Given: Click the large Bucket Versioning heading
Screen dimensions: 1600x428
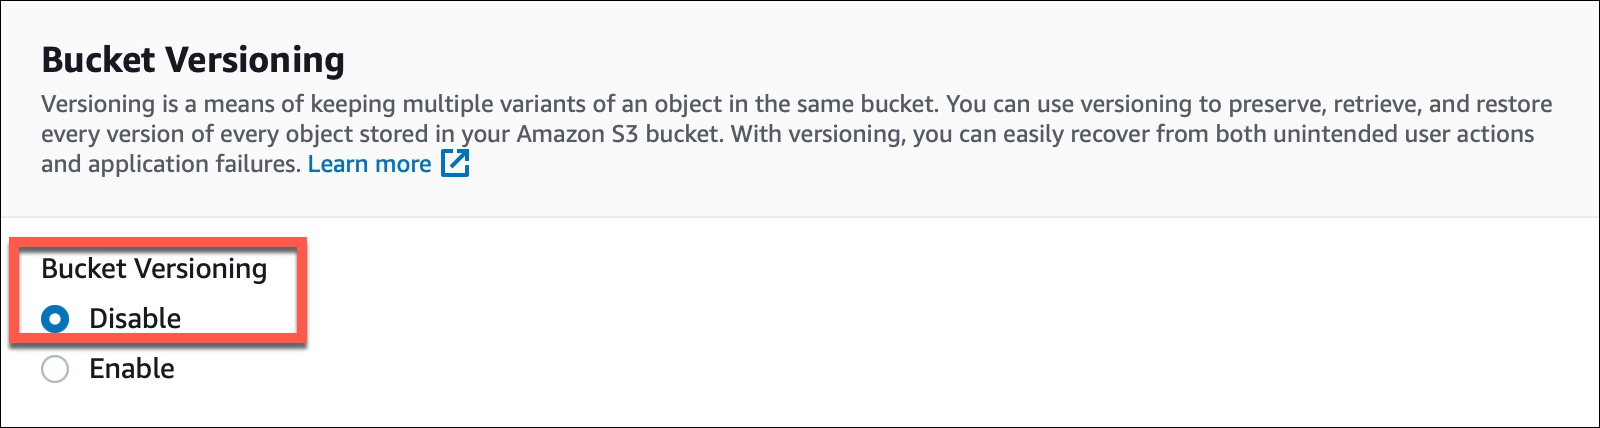Looking at the screenshot, I should click(193, 60).
